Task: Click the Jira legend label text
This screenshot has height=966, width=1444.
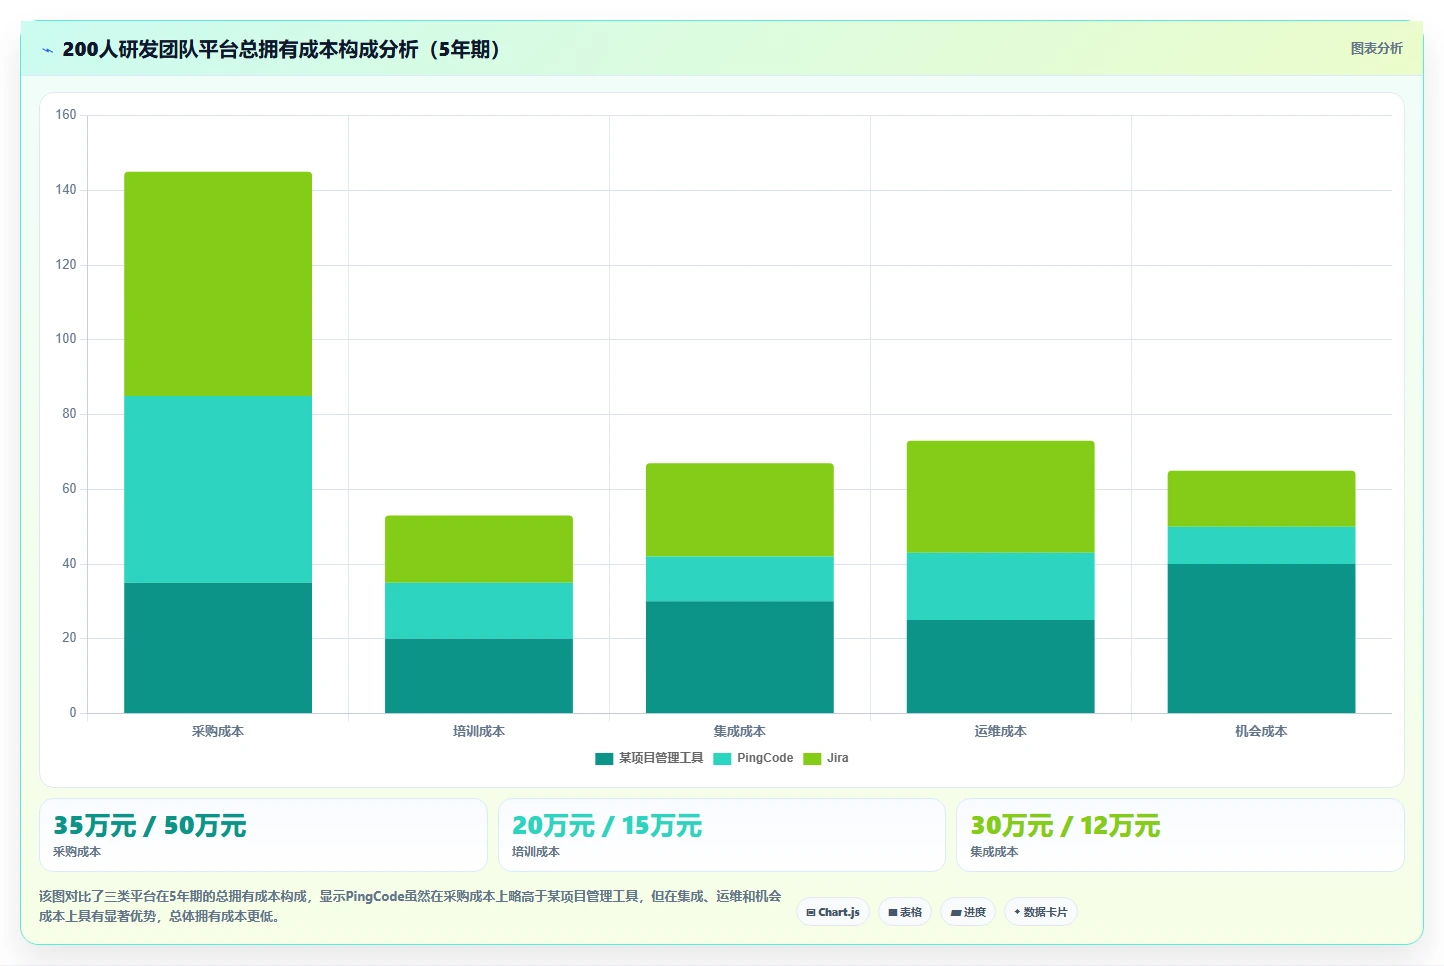Action: (838, 758)
